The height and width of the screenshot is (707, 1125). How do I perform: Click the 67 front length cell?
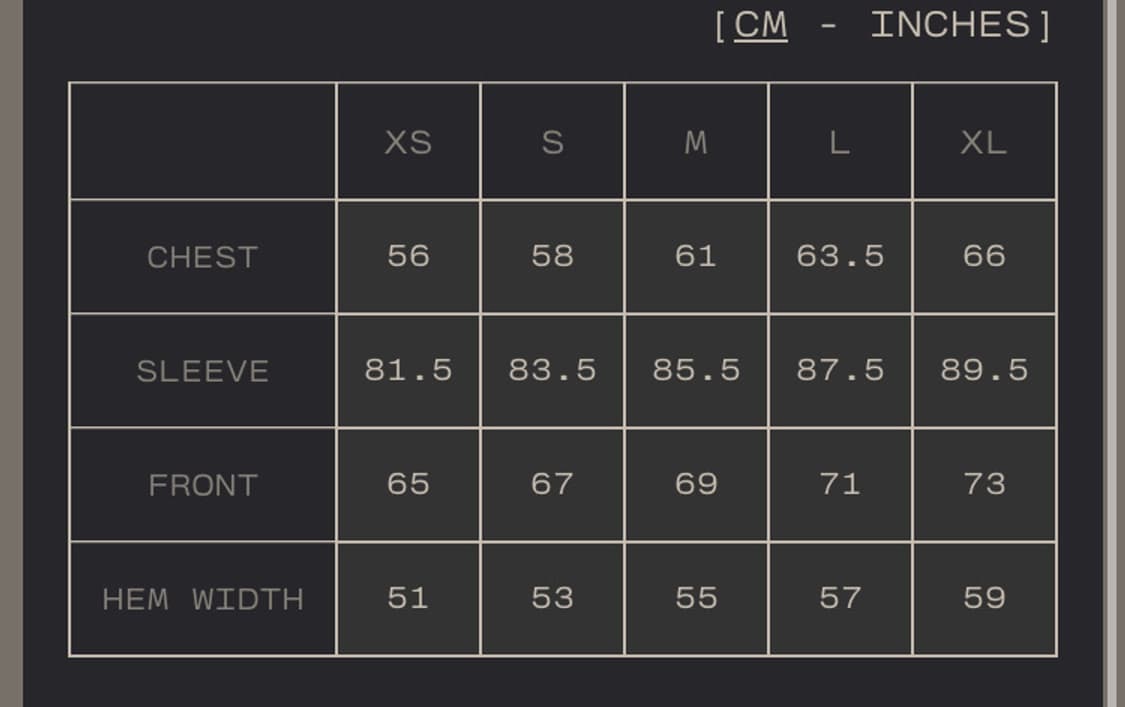[x=552, y=484]
